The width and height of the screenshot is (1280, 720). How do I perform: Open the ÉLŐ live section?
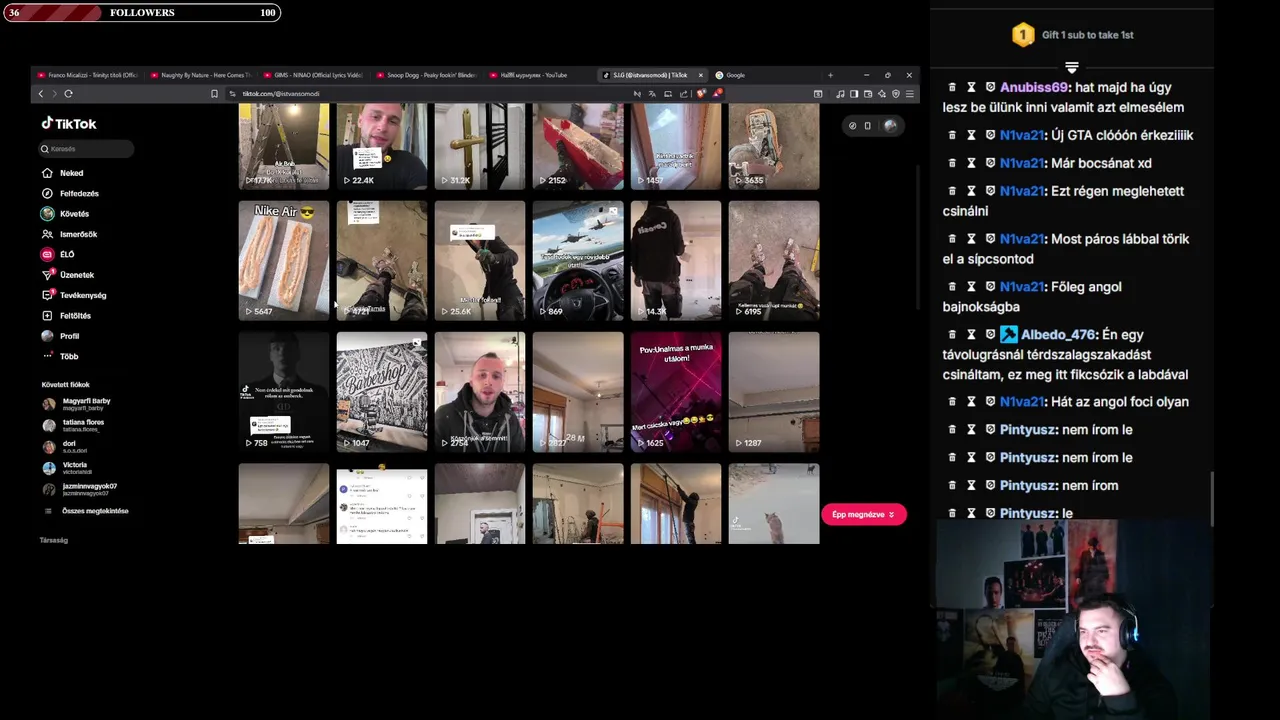tap(58, 254)
